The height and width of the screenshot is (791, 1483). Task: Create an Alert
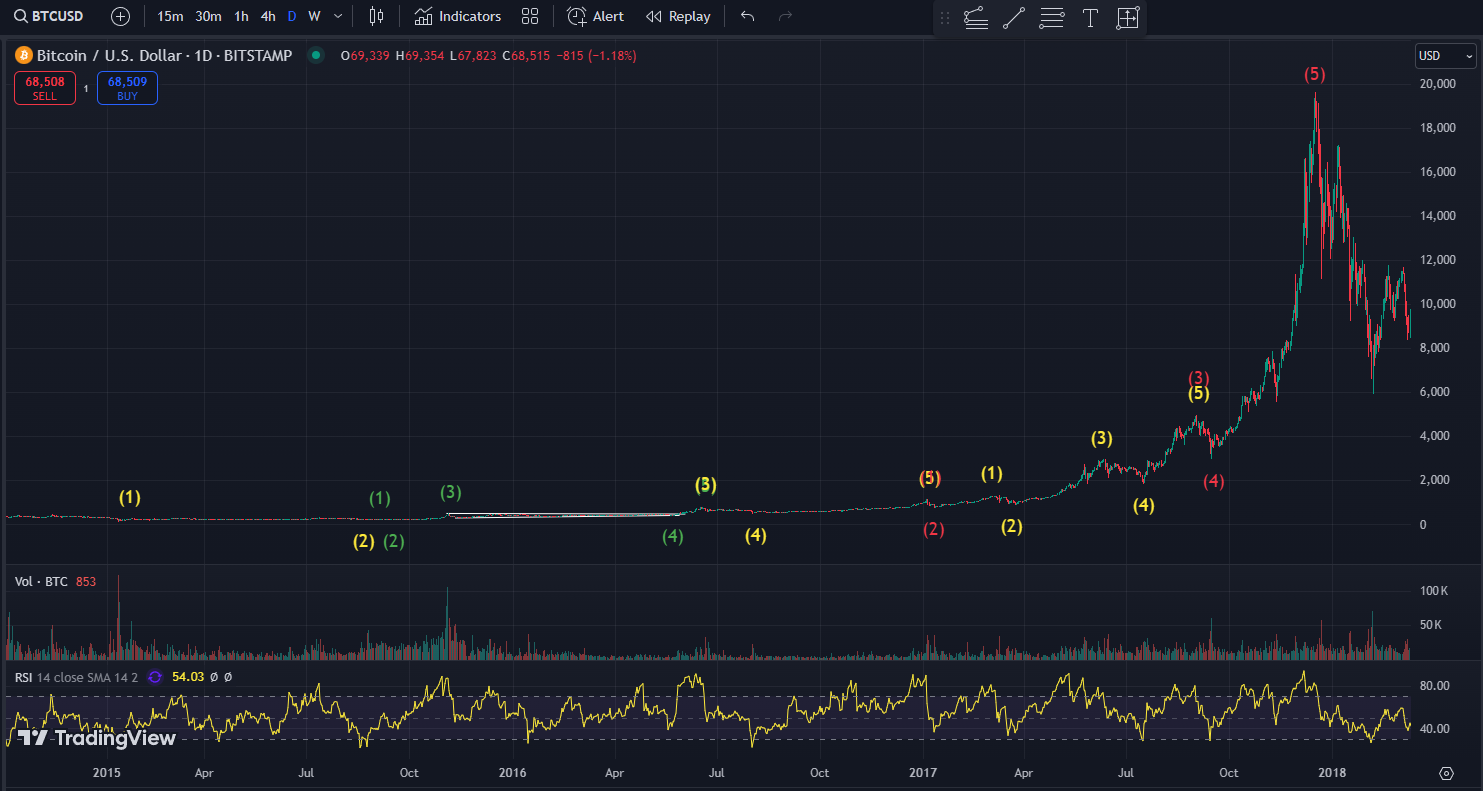click(x=596, y=16)
